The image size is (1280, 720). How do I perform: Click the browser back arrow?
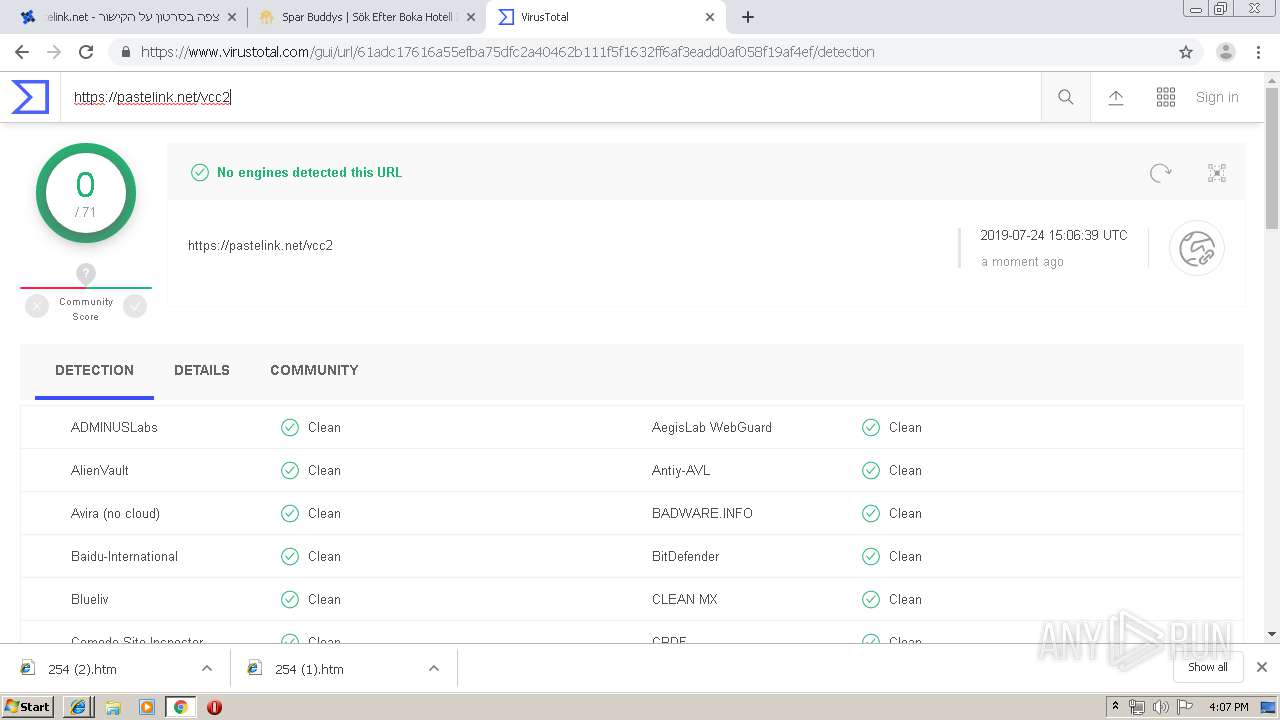[22, 52]
